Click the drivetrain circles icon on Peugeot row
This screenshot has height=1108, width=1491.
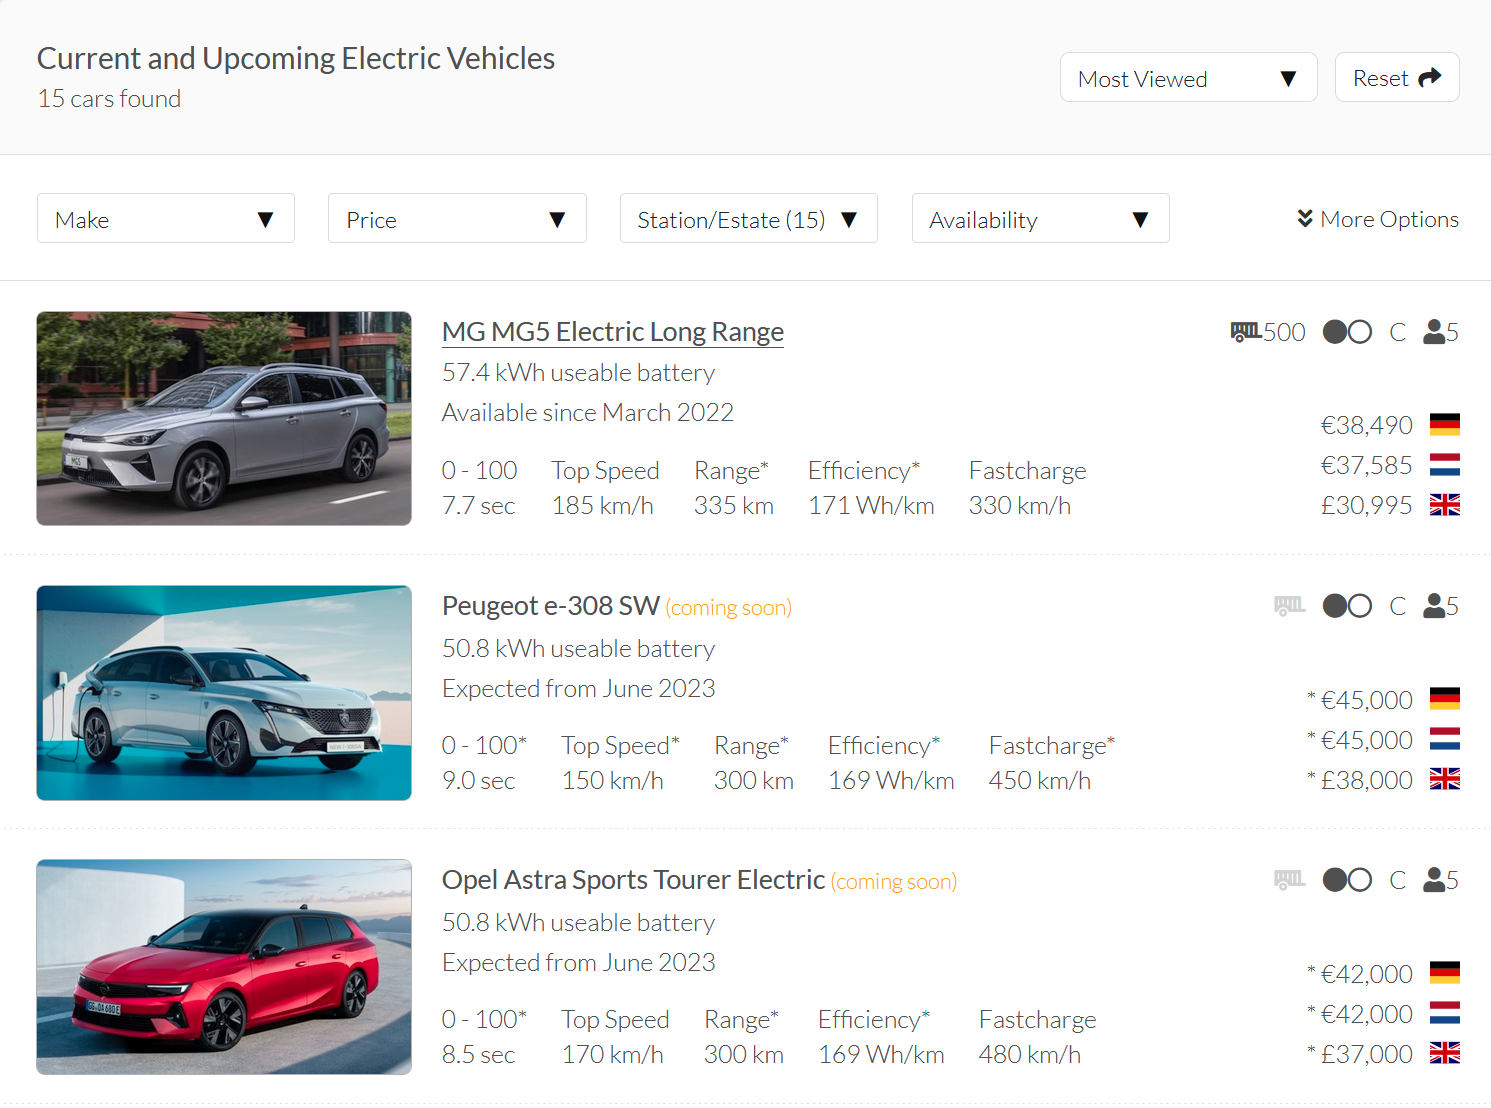click(x=1347, y=606)
